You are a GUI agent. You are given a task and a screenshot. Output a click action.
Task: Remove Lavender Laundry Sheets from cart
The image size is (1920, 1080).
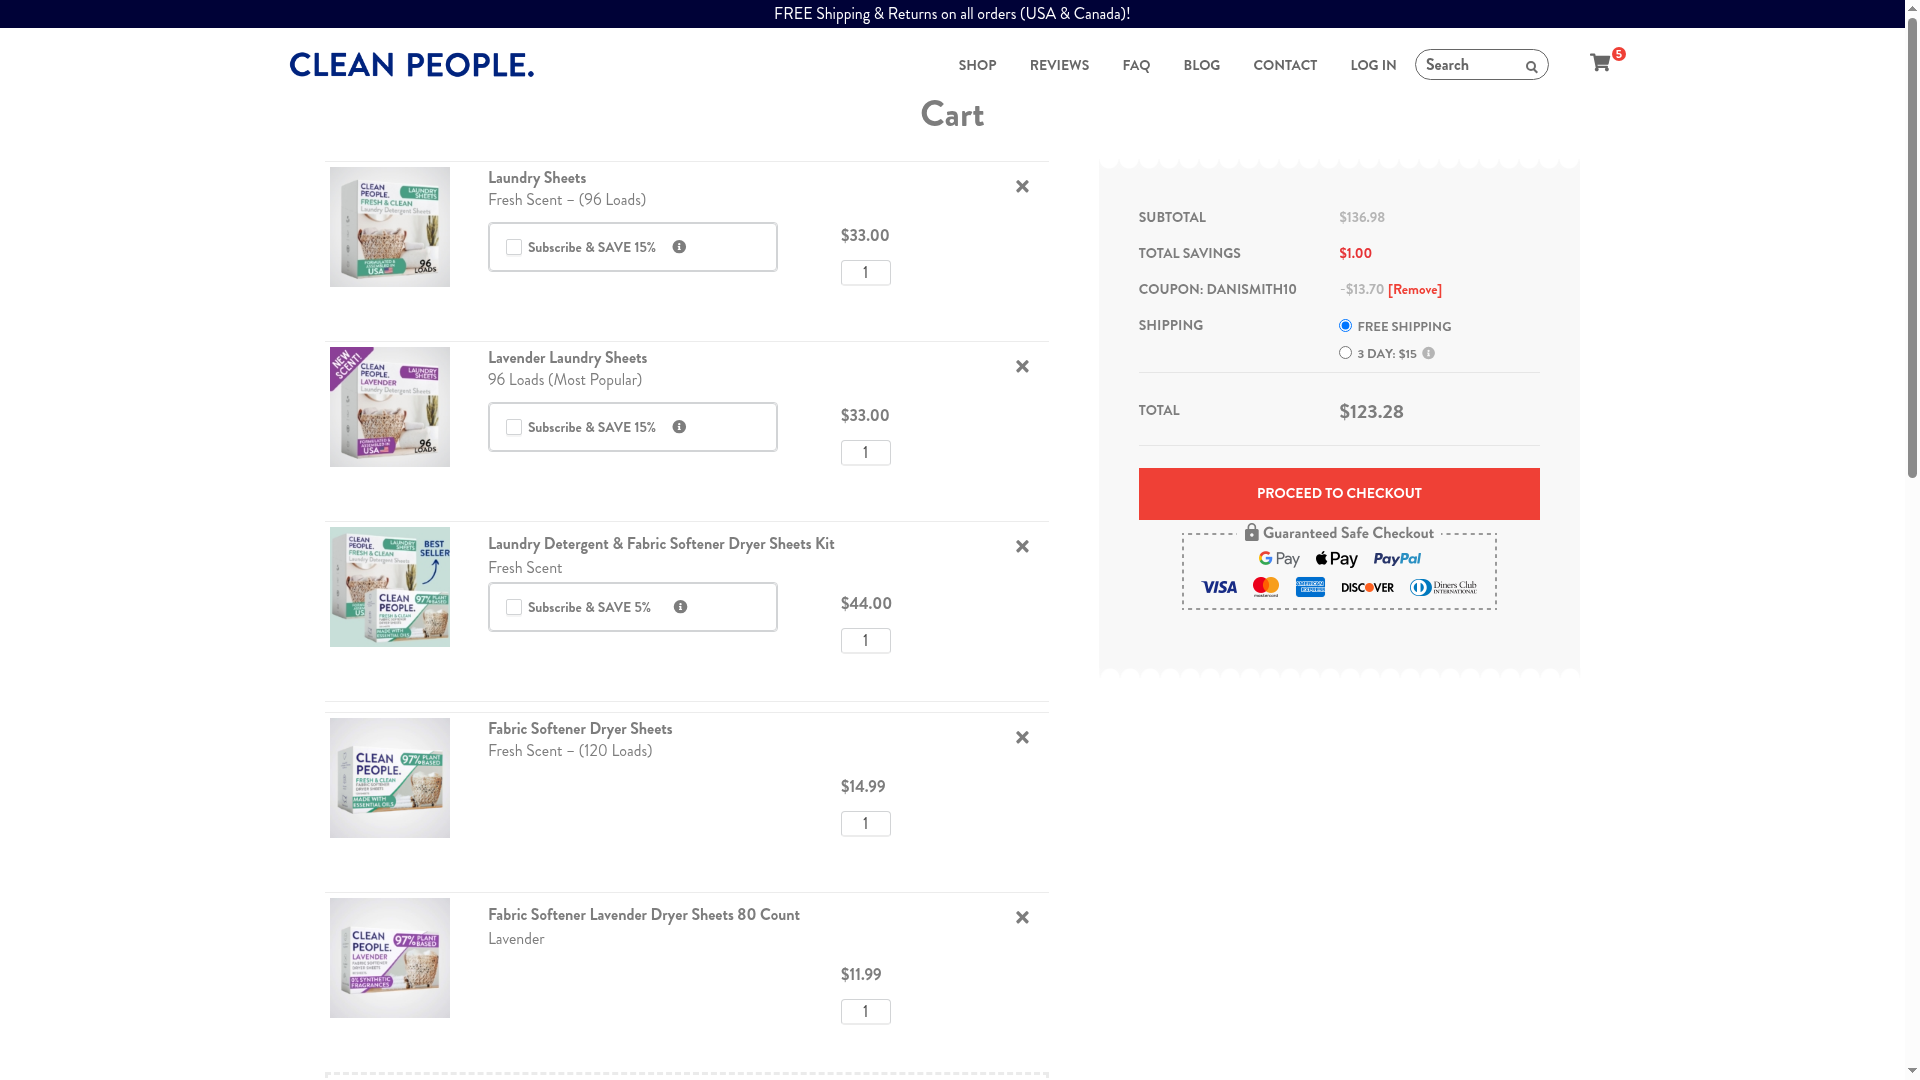pyautogui.click(x=1022, y=367)
